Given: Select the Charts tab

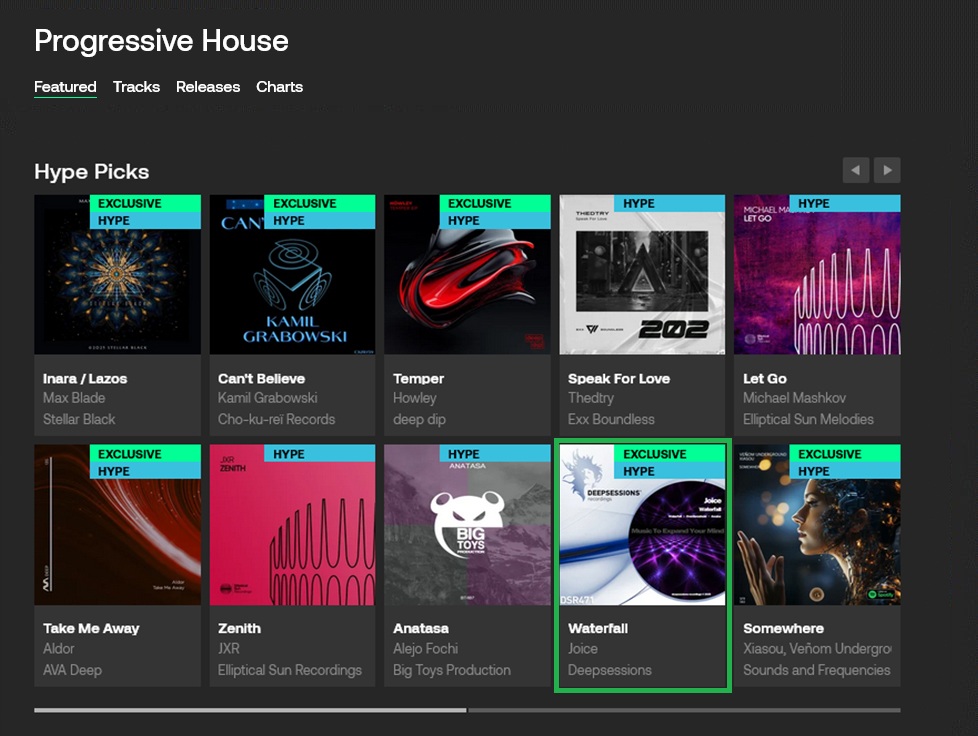Looking at the screenshot, I should coord(279,87).
